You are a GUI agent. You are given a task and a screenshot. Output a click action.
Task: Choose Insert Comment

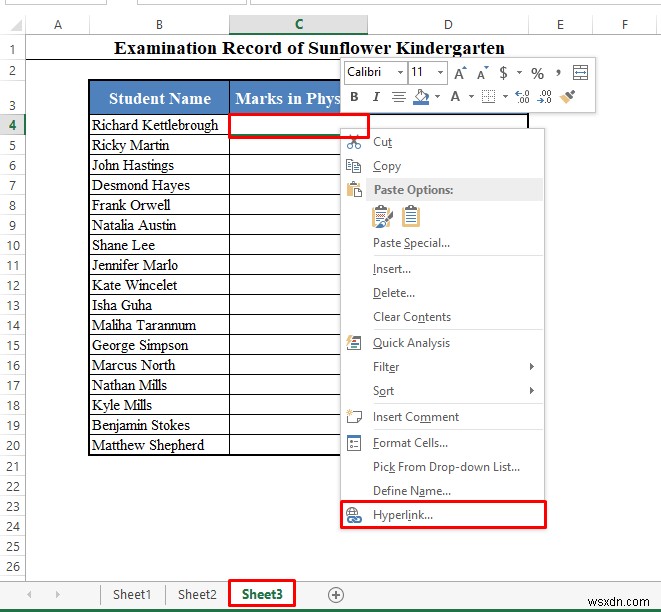(x=443, y=417)
